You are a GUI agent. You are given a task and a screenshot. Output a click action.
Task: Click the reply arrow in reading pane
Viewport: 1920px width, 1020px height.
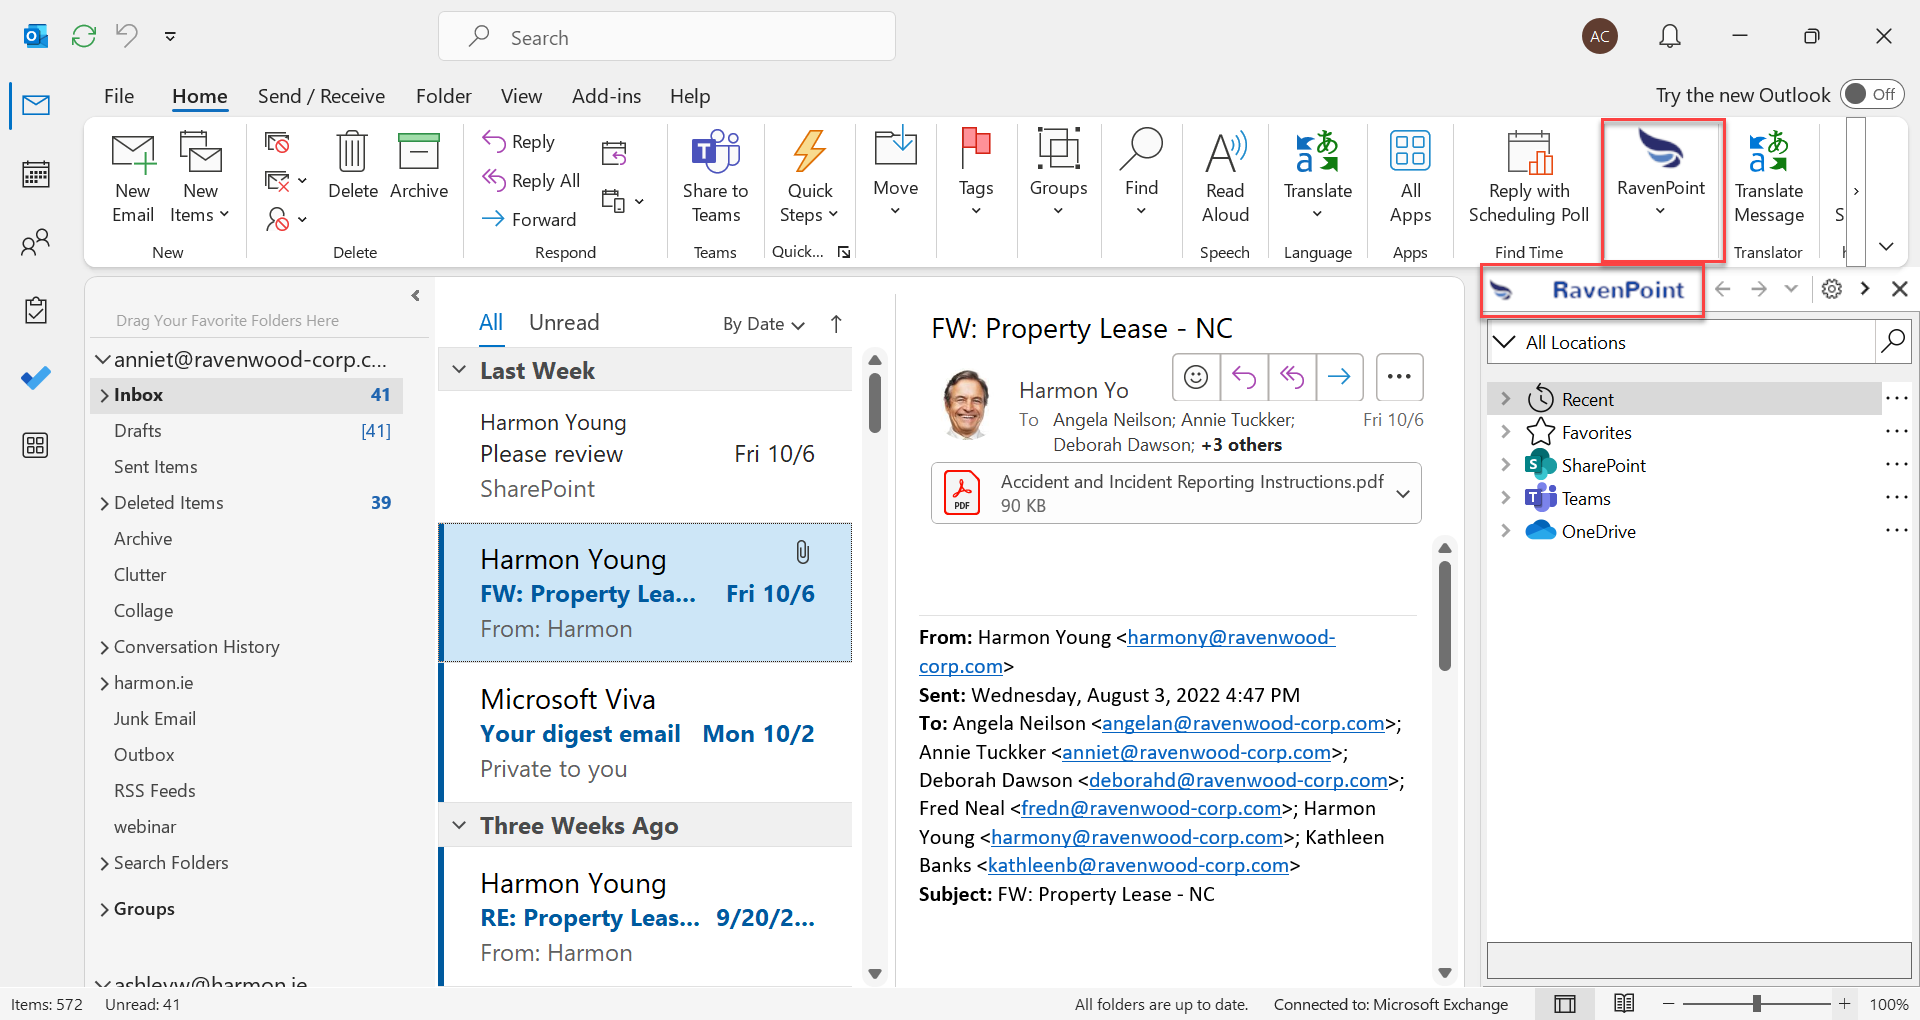pyautogui.click(x=1244, y=377)
